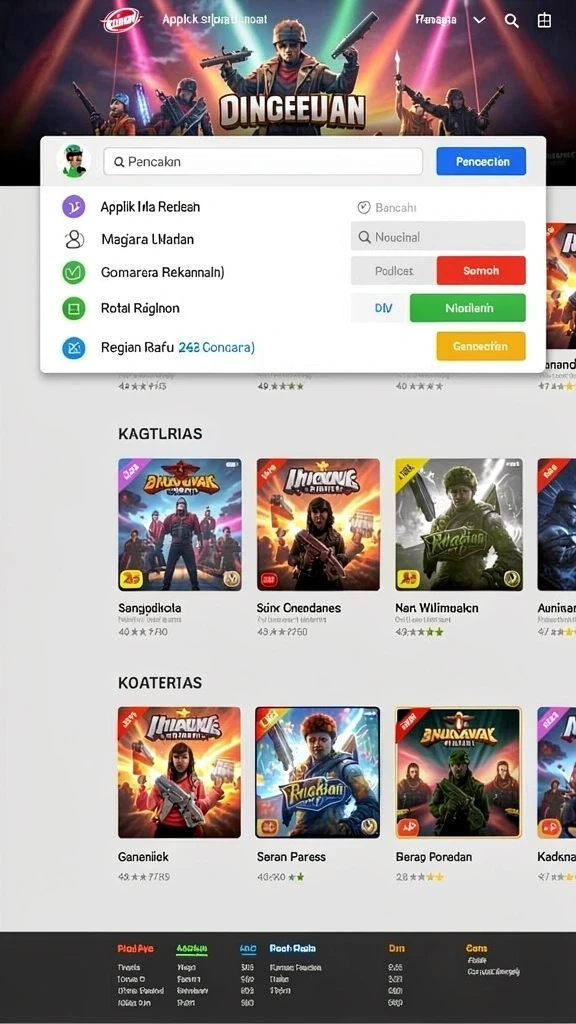Open Applik Ila Redeah entry
This screenshot has width=576, height=1024.
coord(150,207)
